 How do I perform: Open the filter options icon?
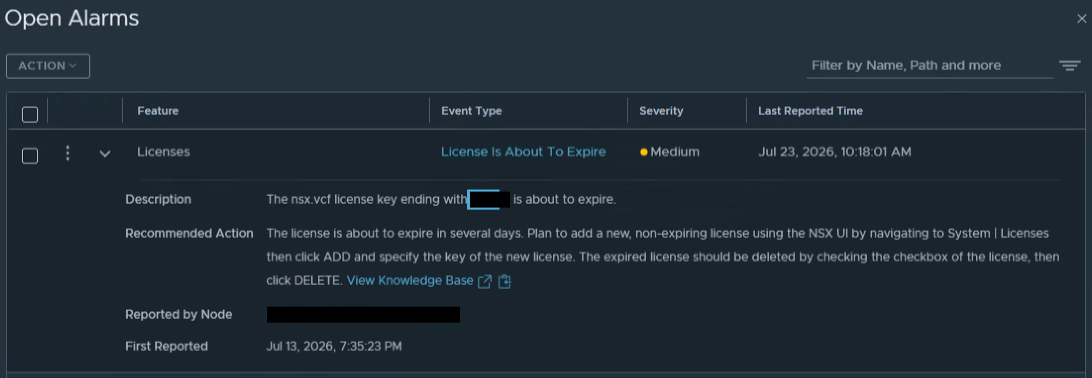coord(1070,65)
